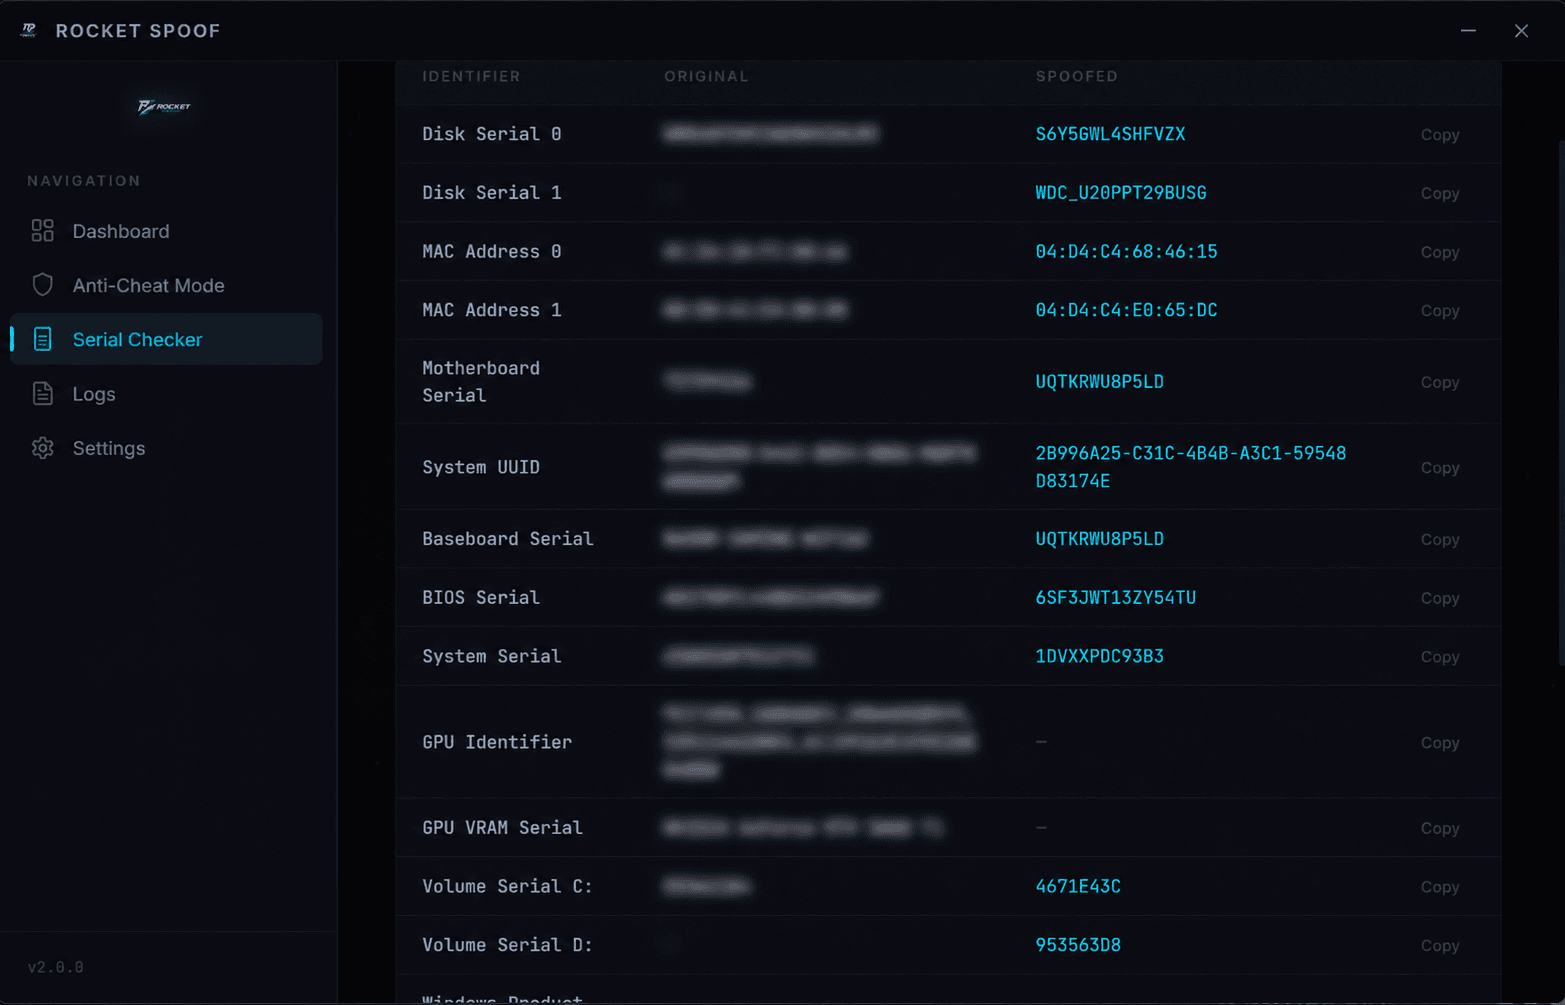Select spoofed MAC 04:D4:C4:E0:65:DC
Viewport: 1565px width, 1005px height.
(x=1126, y=310)
